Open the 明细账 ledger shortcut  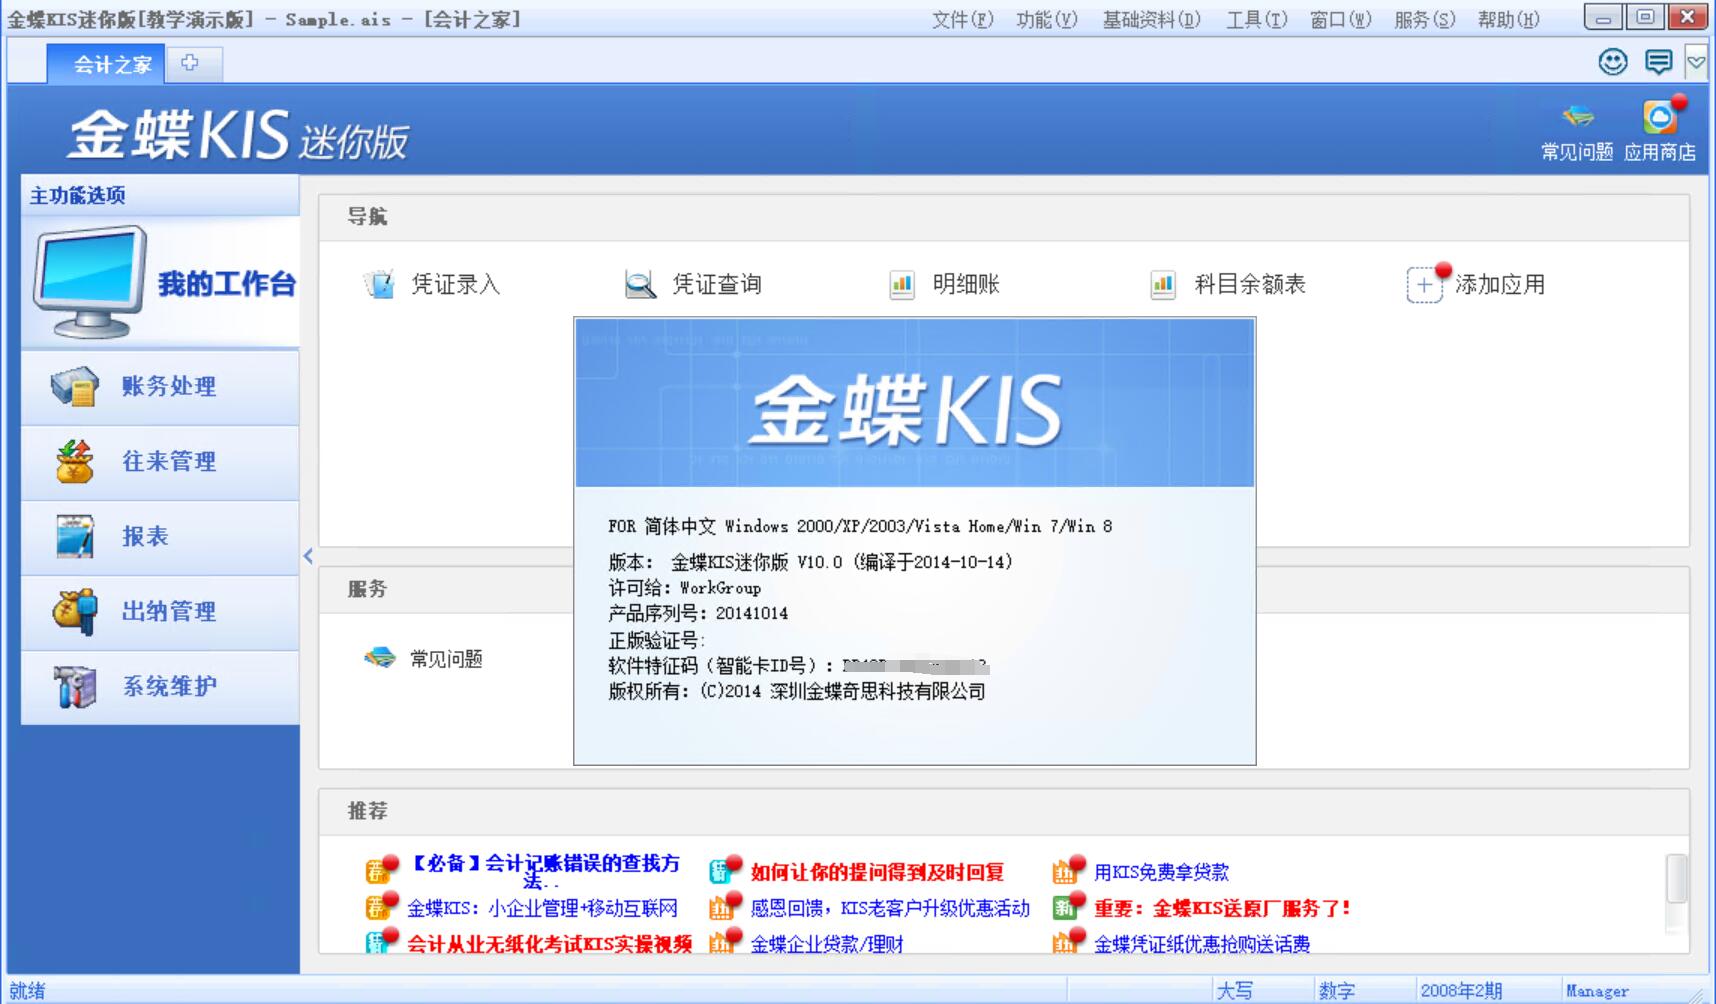944,285
